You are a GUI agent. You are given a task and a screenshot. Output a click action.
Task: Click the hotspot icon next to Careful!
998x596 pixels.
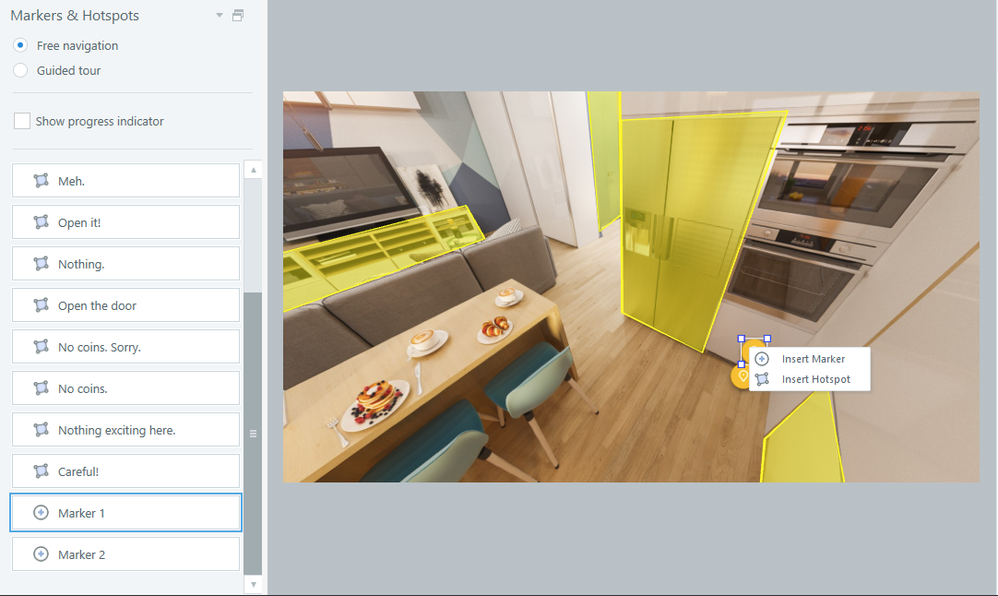pyautogui.click(x=41, y=471)
